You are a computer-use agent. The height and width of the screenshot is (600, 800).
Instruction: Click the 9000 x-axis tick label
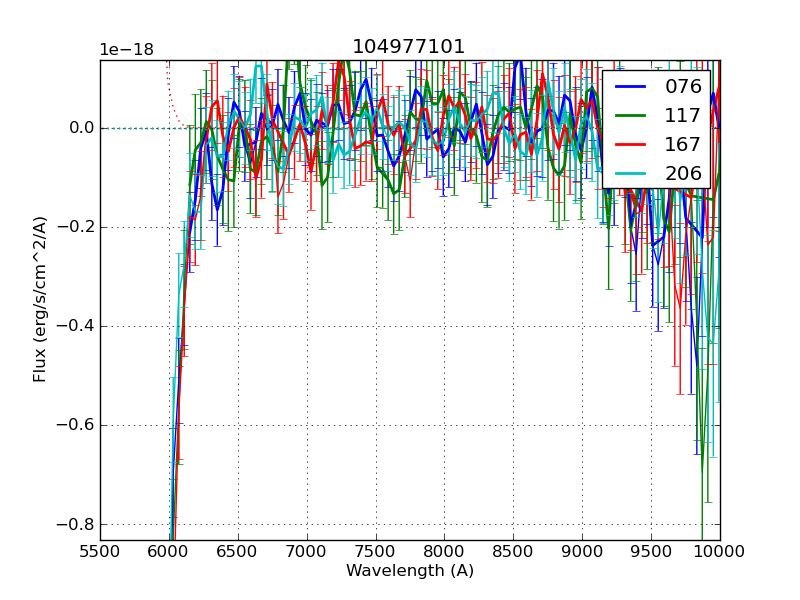pos(582,551)
